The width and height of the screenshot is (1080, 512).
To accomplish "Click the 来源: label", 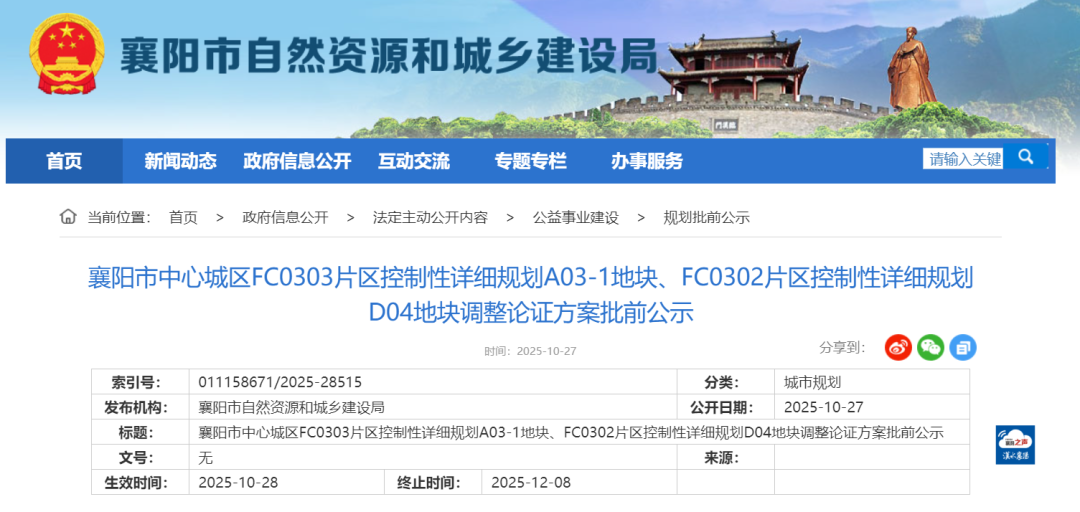I will pos(721,458).
